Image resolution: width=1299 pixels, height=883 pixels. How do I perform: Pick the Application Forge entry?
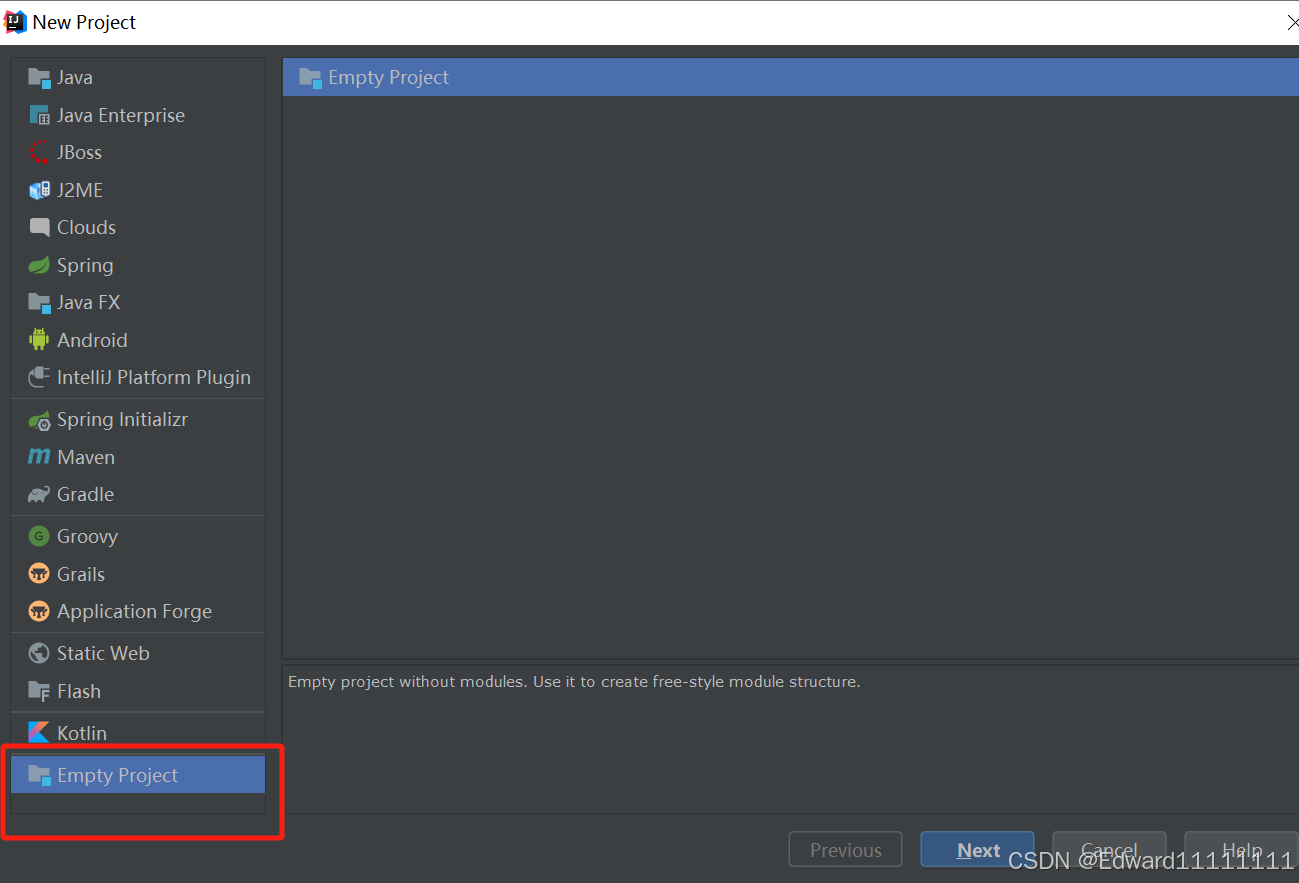138,611
